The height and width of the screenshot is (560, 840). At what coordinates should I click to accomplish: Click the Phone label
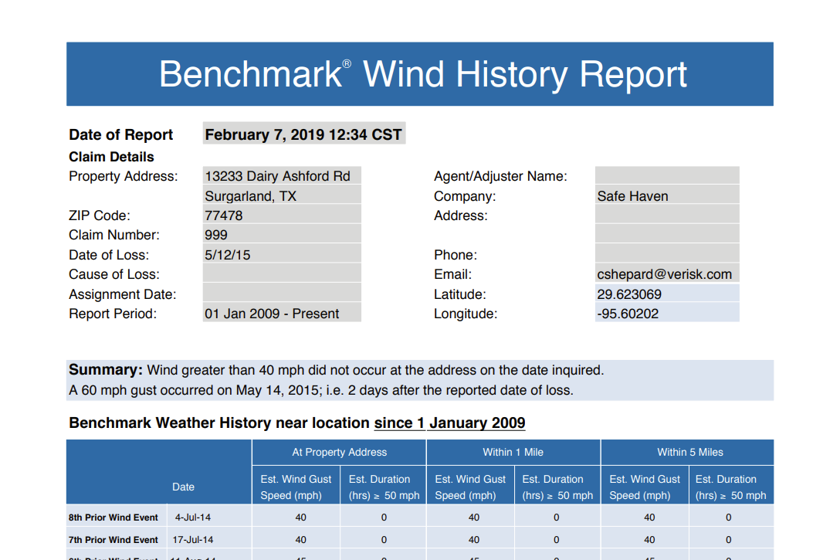coord(455,255)
